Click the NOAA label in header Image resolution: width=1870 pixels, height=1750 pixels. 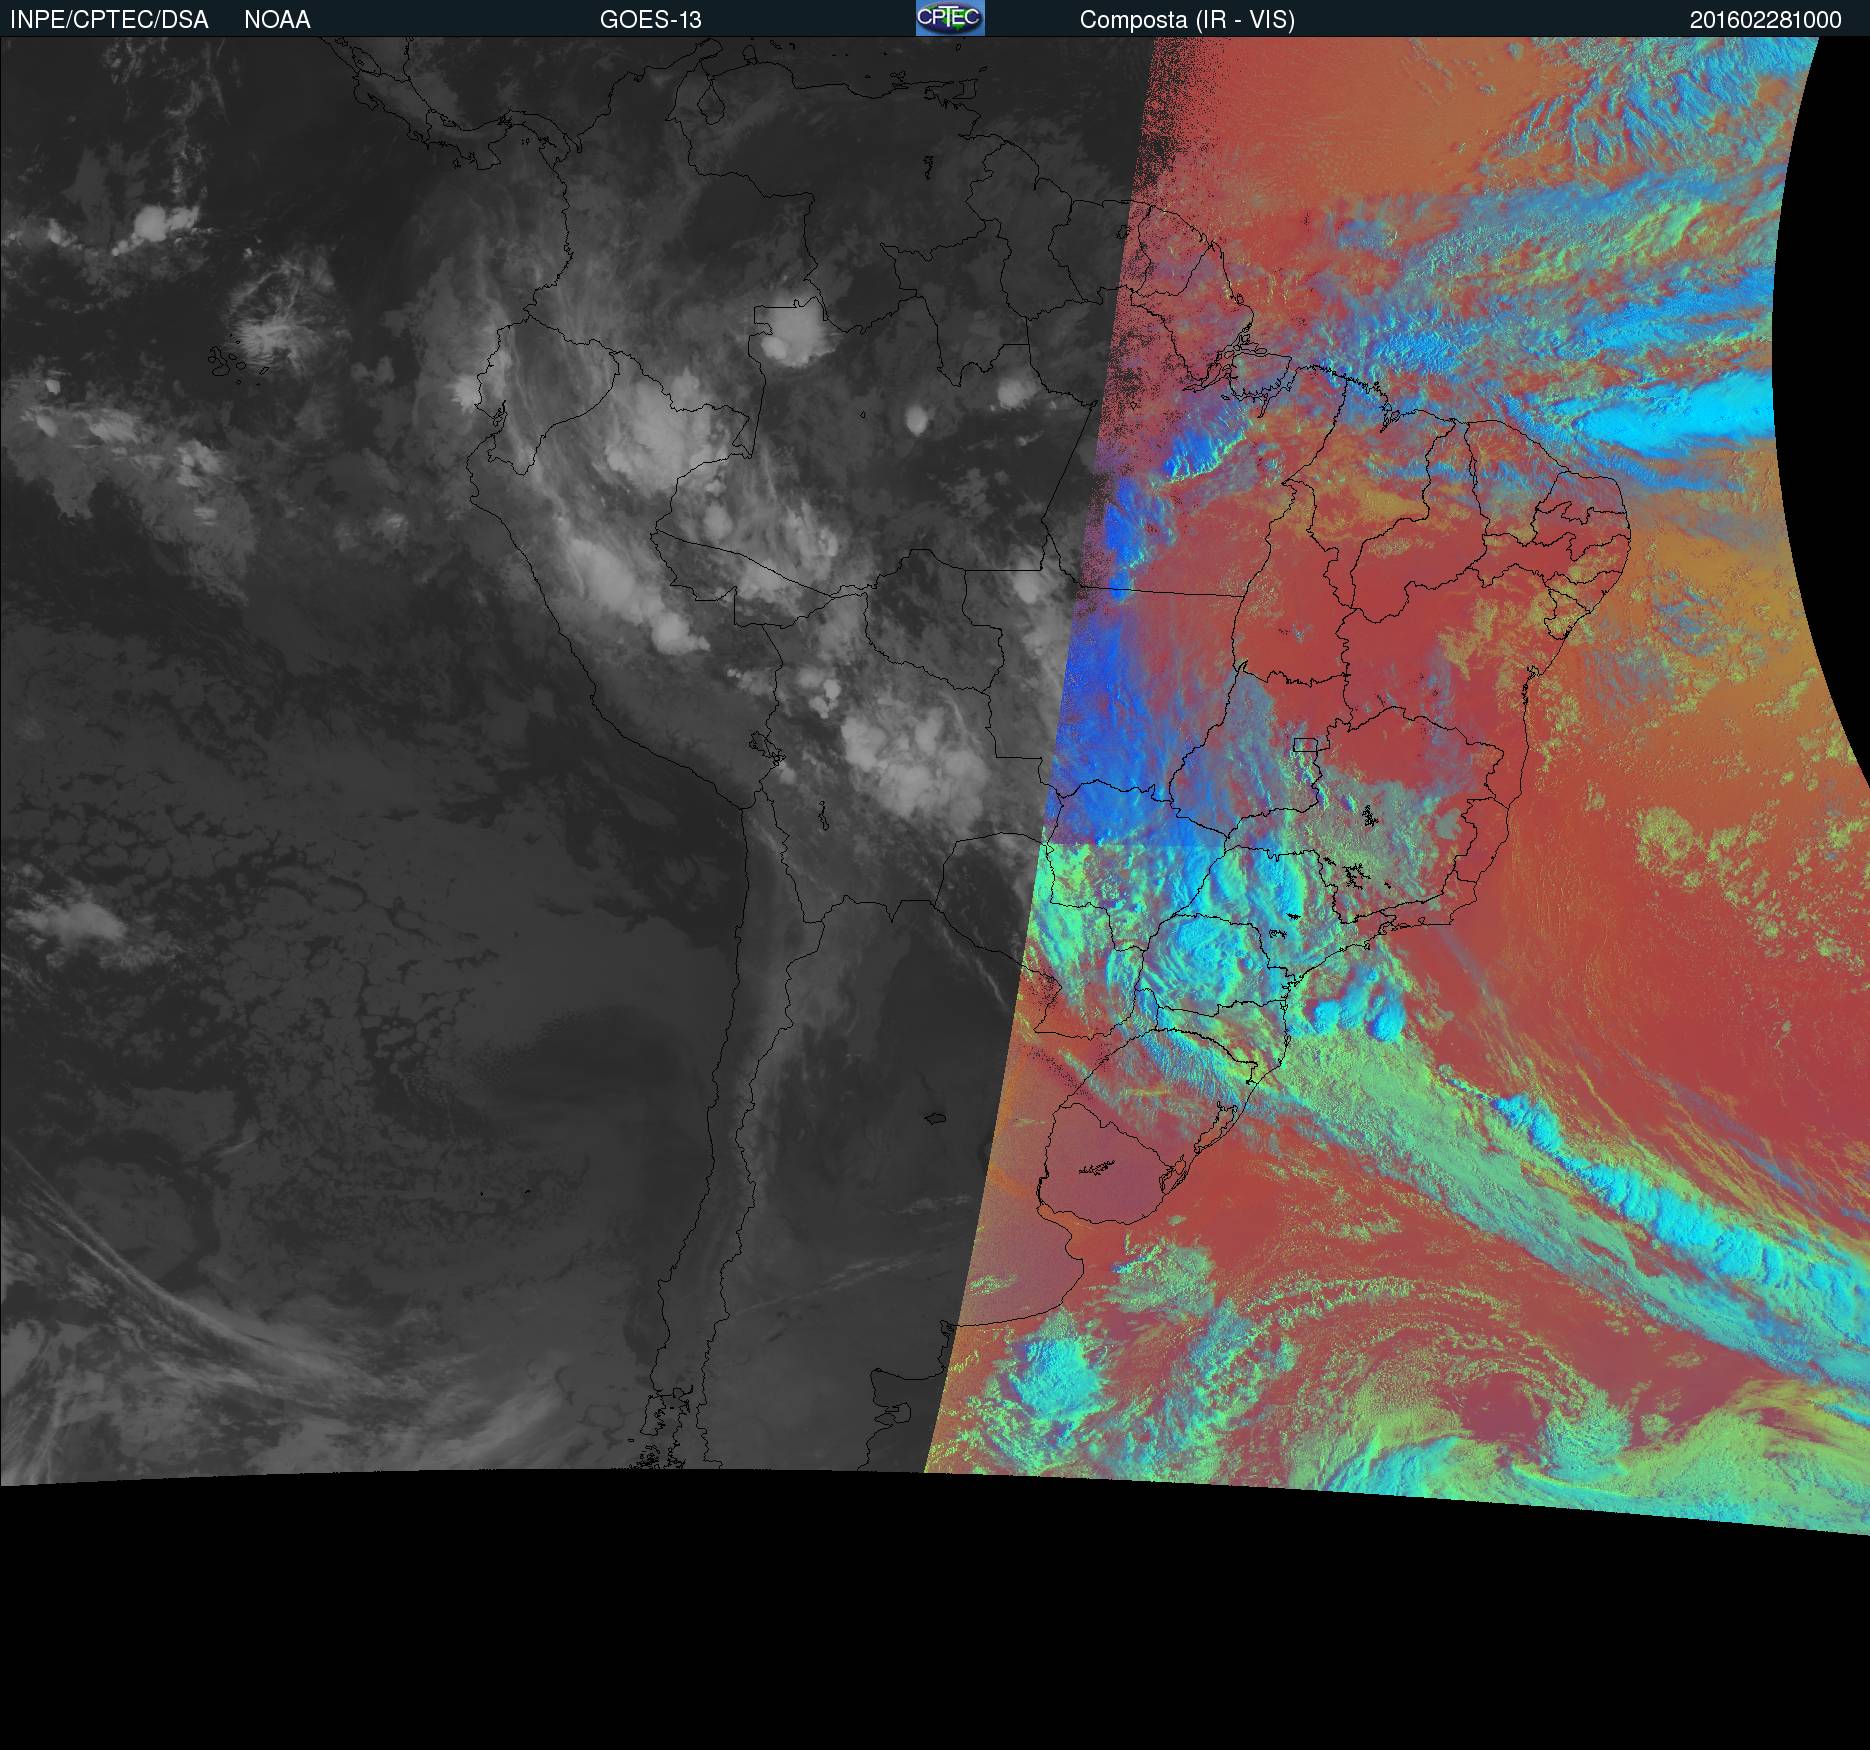coord(277,20)
